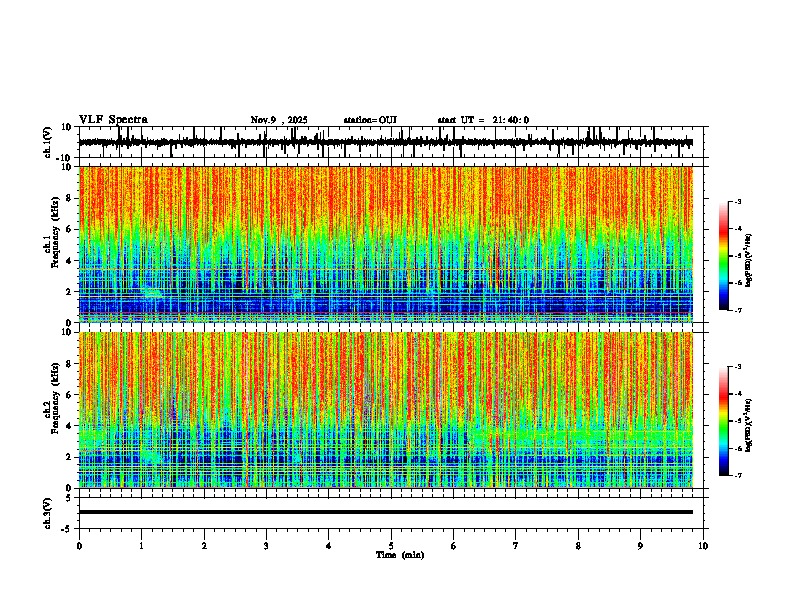Screen dimensions: 792x612
Task: Click the thick black ch.3 signal trace
Action: point(386,512)
